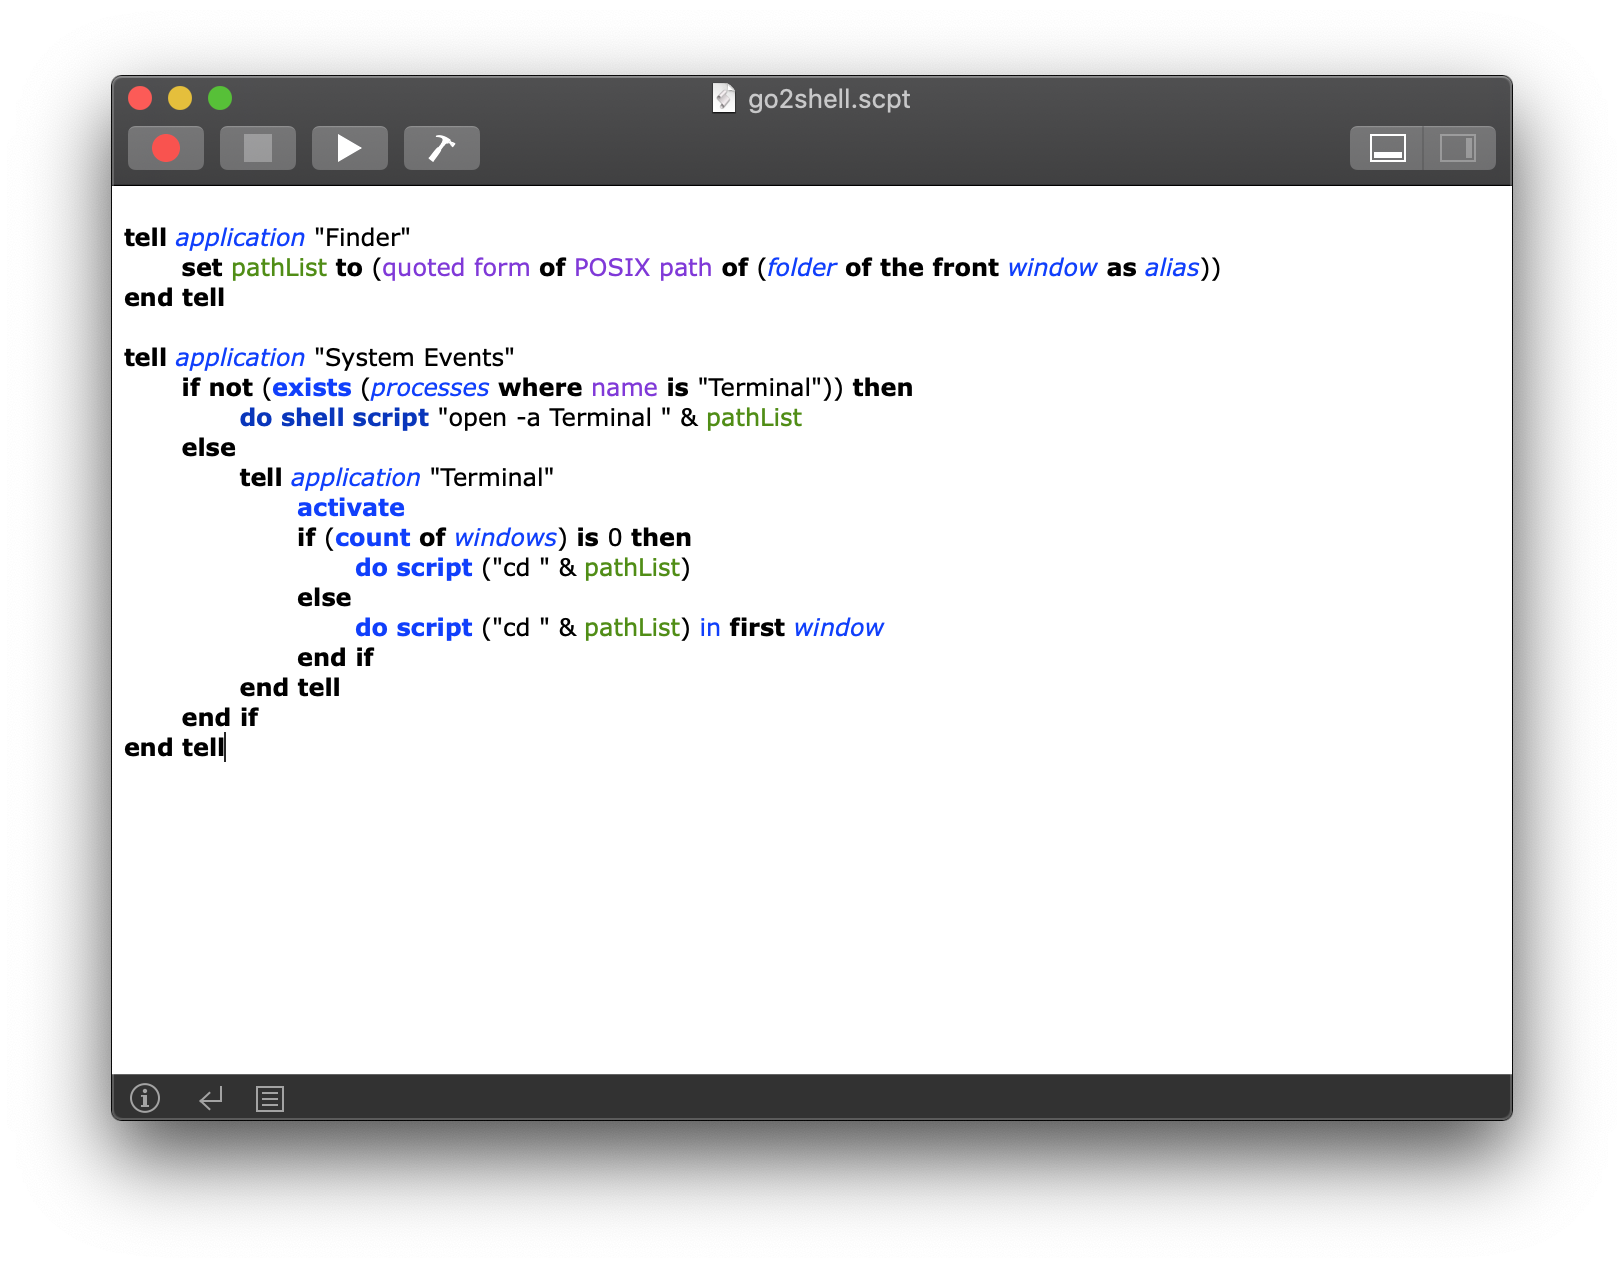Click the go2shell.scpt document proxy icon
This screenshot has height=1268, width=1624.
[723, 98]
